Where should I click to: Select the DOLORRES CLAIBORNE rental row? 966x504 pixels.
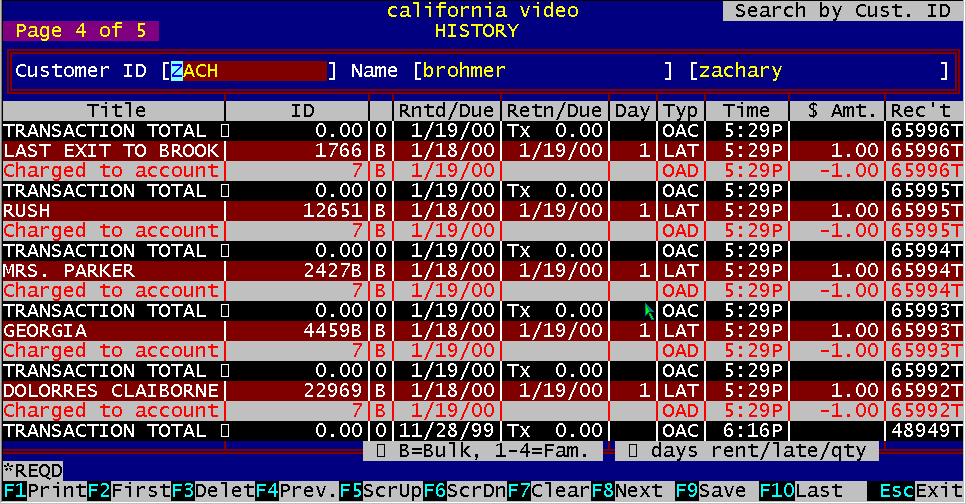(x=112, y=391)
